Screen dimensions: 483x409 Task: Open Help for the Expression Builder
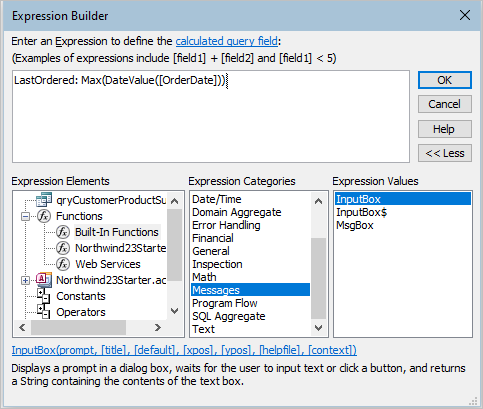445,129
